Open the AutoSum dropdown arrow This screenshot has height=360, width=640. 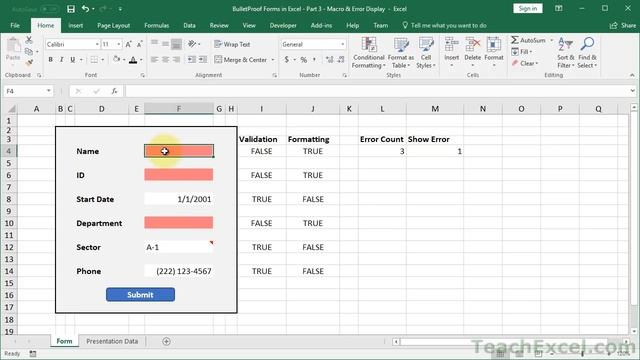[x=551, y=40]
